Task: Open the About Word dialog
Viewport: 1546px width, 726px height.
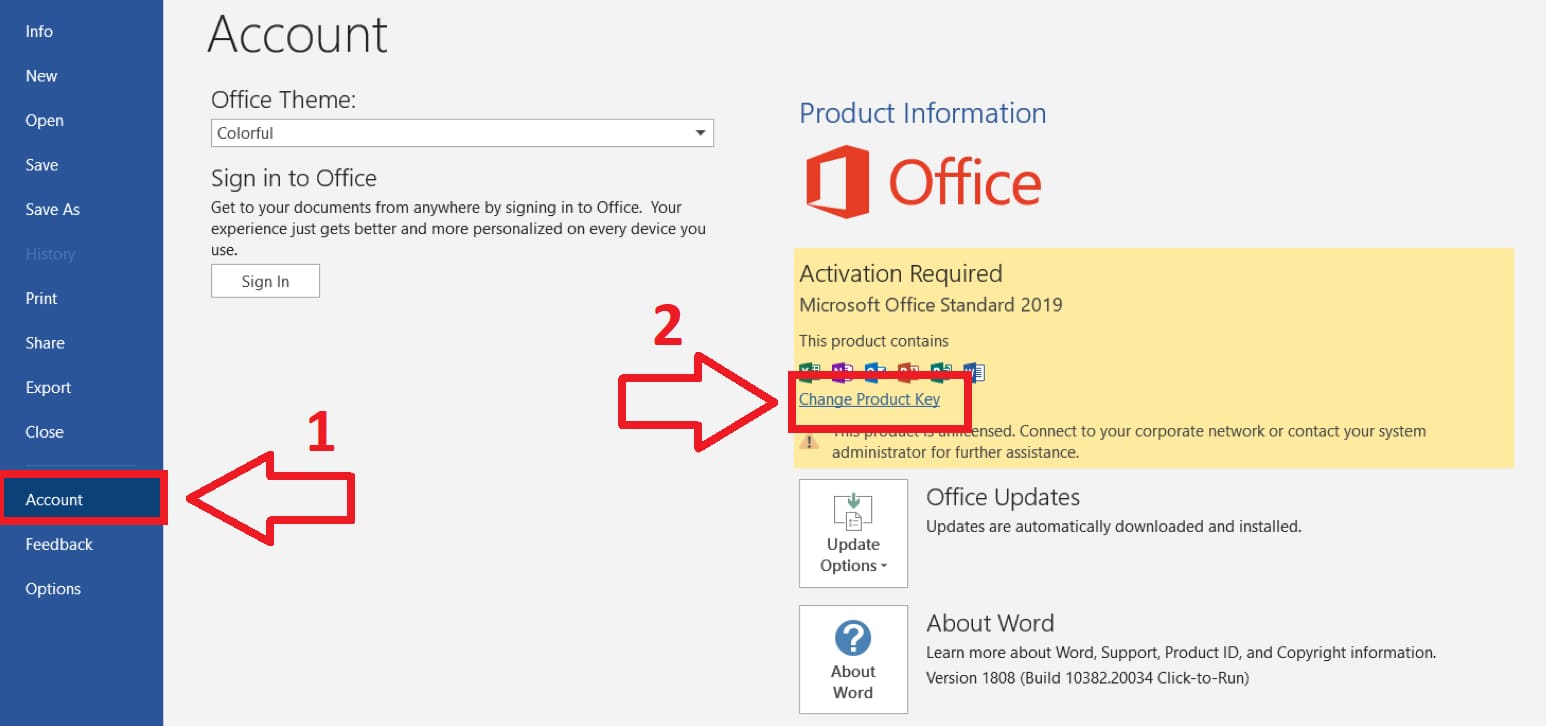Action: coord(853,659)
